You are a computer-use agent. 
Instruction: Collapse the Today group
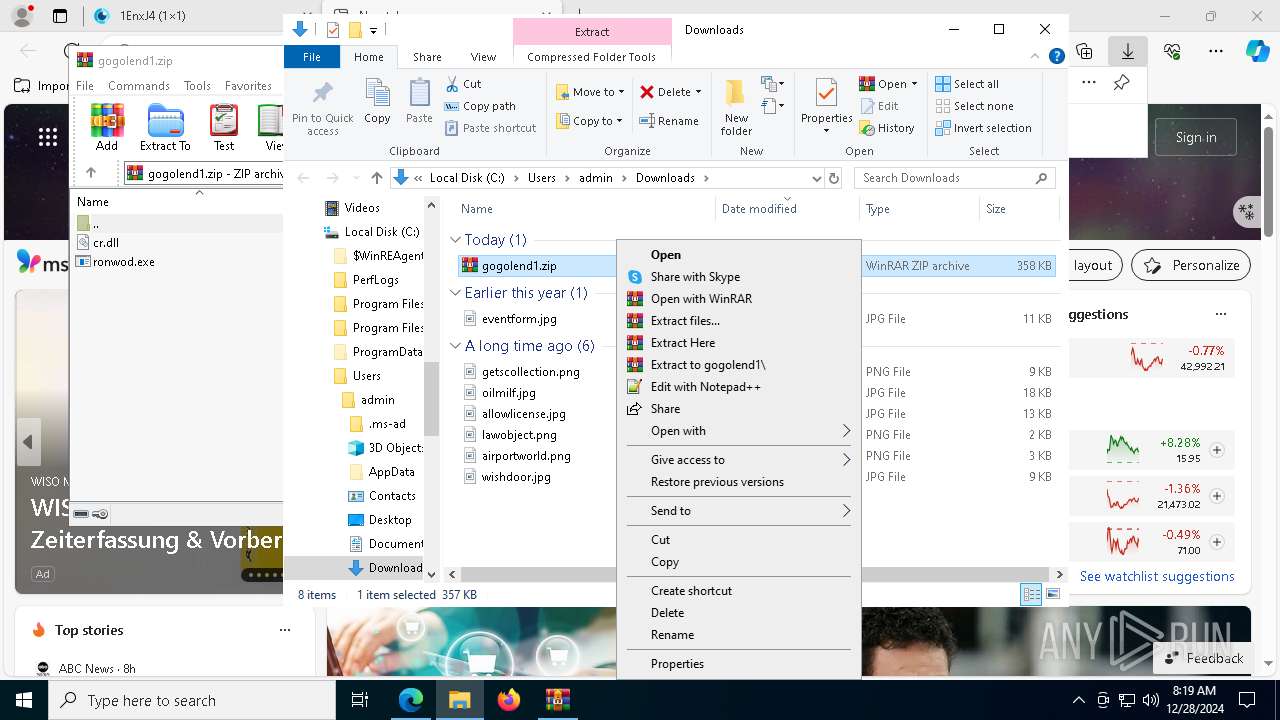(455, 240)
